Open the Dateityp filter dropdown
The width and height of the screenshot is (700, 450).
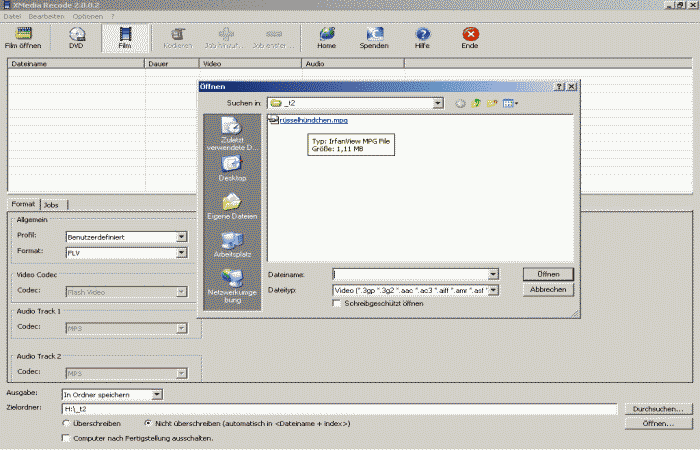(x=493, y=289)
